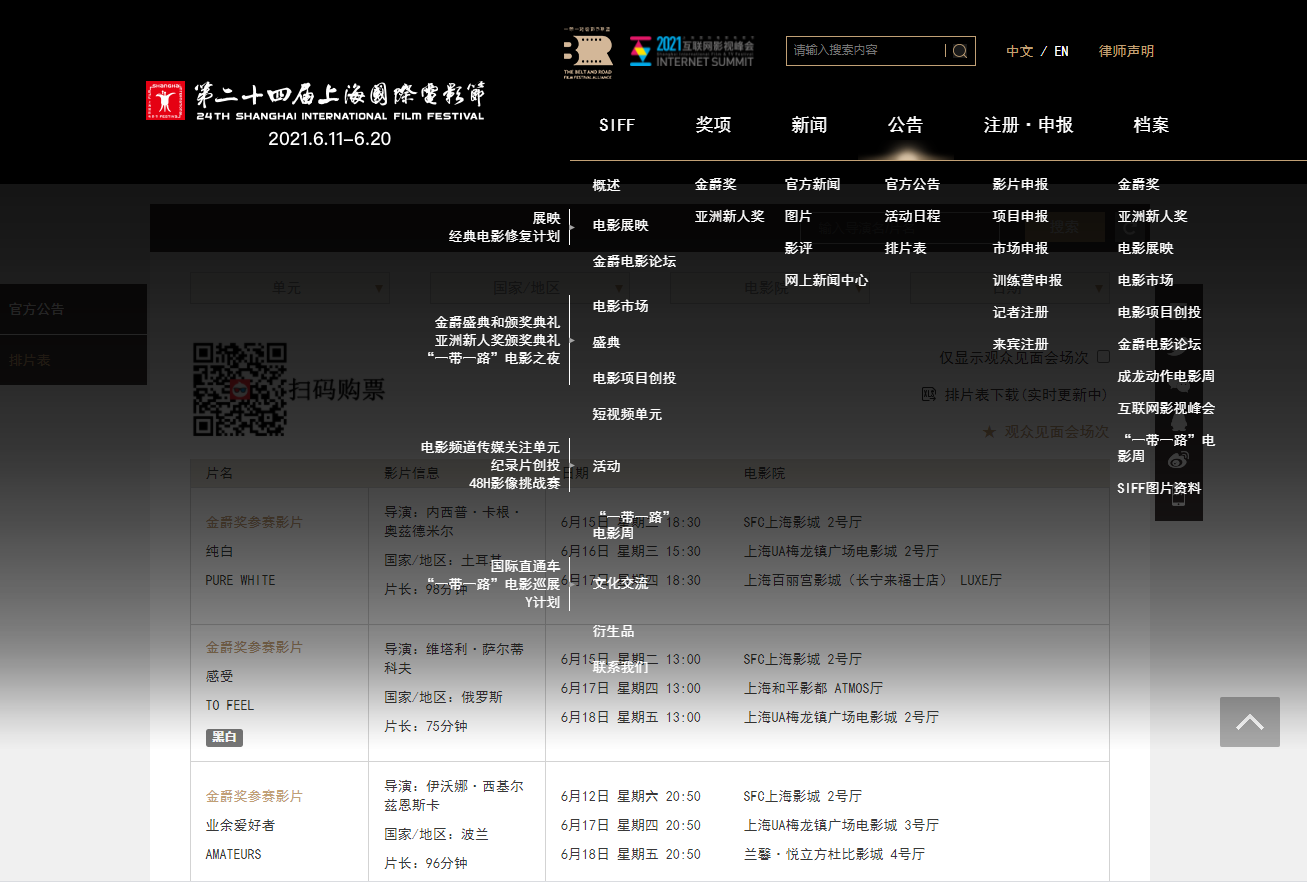The image size is (1307, 885).
Task: Select 成龙动作电影周 in 档案 submenu
Action: 1166,376
